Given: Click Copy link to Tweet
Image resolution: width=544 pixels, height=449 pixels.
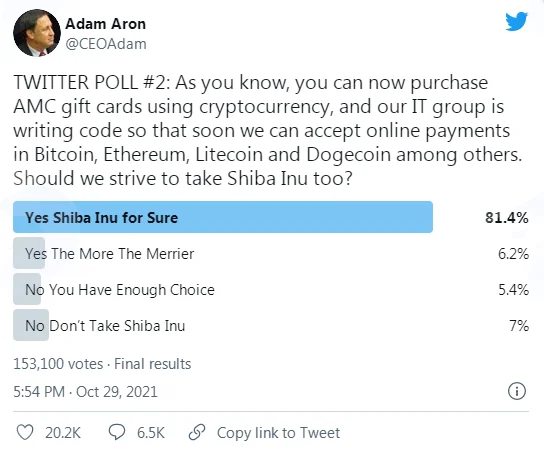Looking at the screenshot, I should pos(278,433).
